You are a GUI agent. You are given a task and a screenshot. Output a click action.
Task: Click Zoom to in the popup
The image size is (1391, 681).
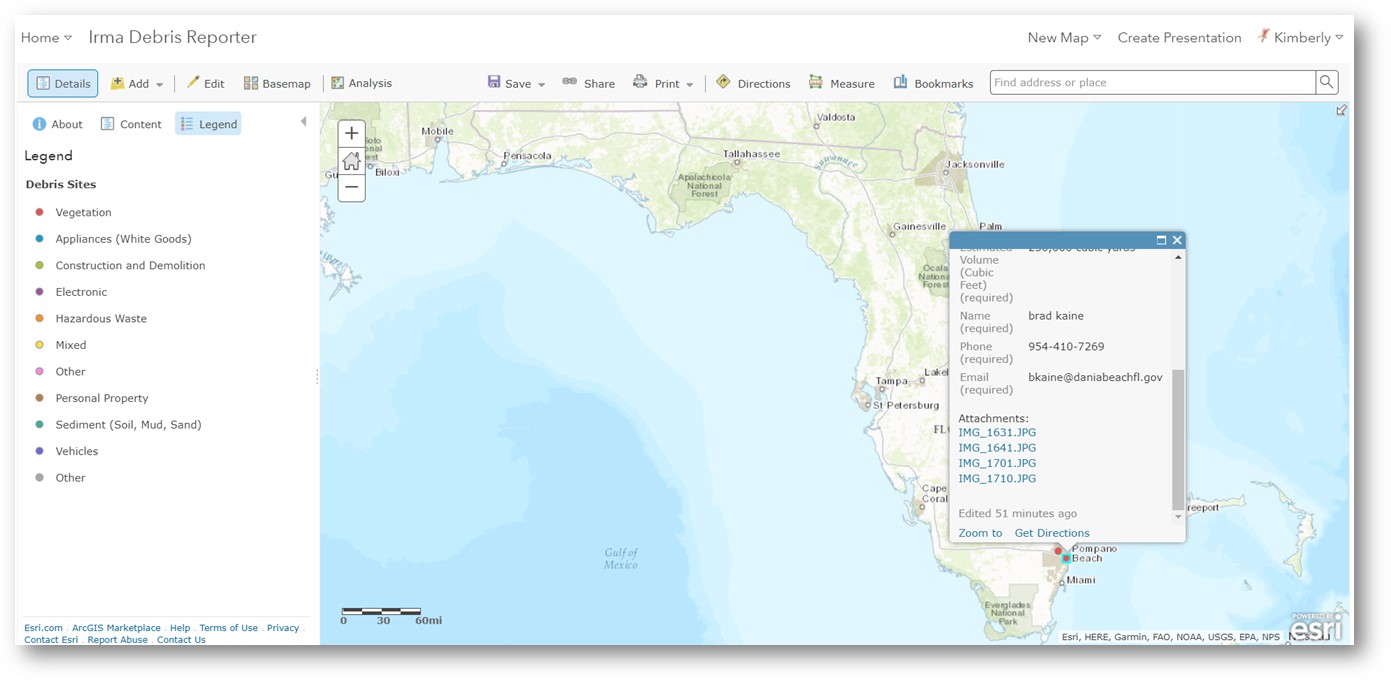(x=980, y=533)
